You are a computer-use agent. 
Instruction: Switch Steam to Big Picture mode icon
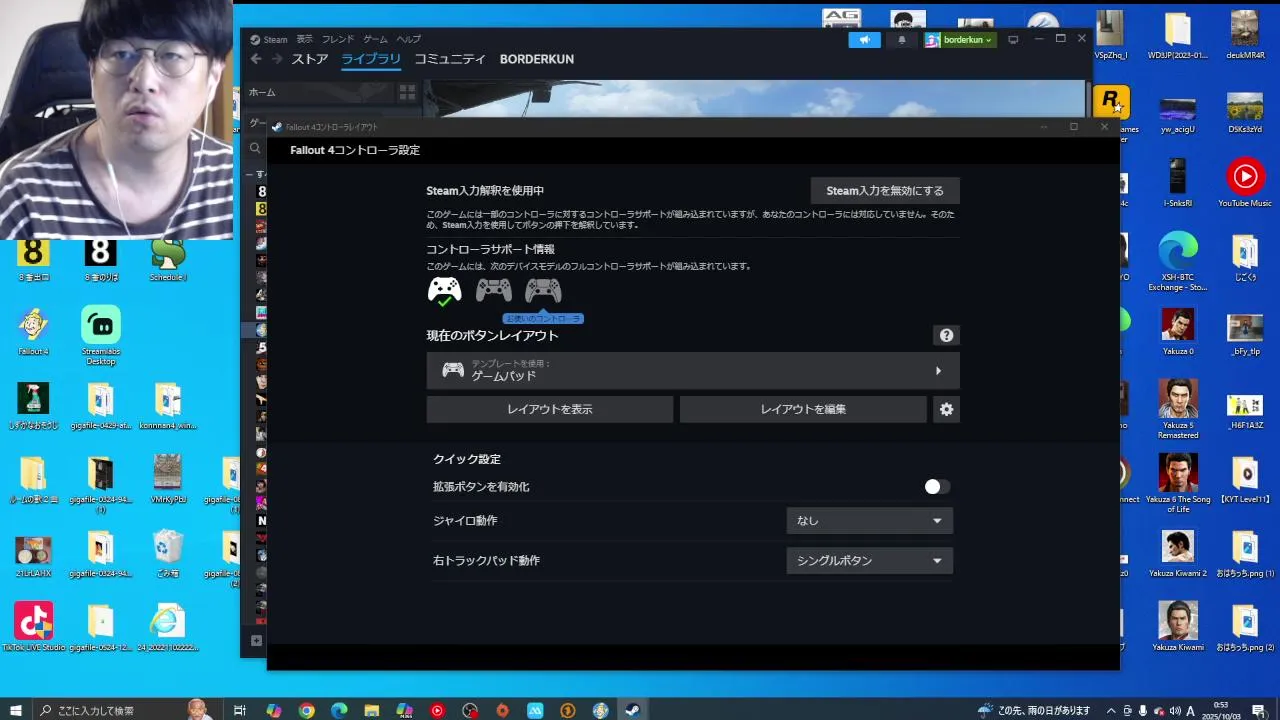pos(1013,40)
